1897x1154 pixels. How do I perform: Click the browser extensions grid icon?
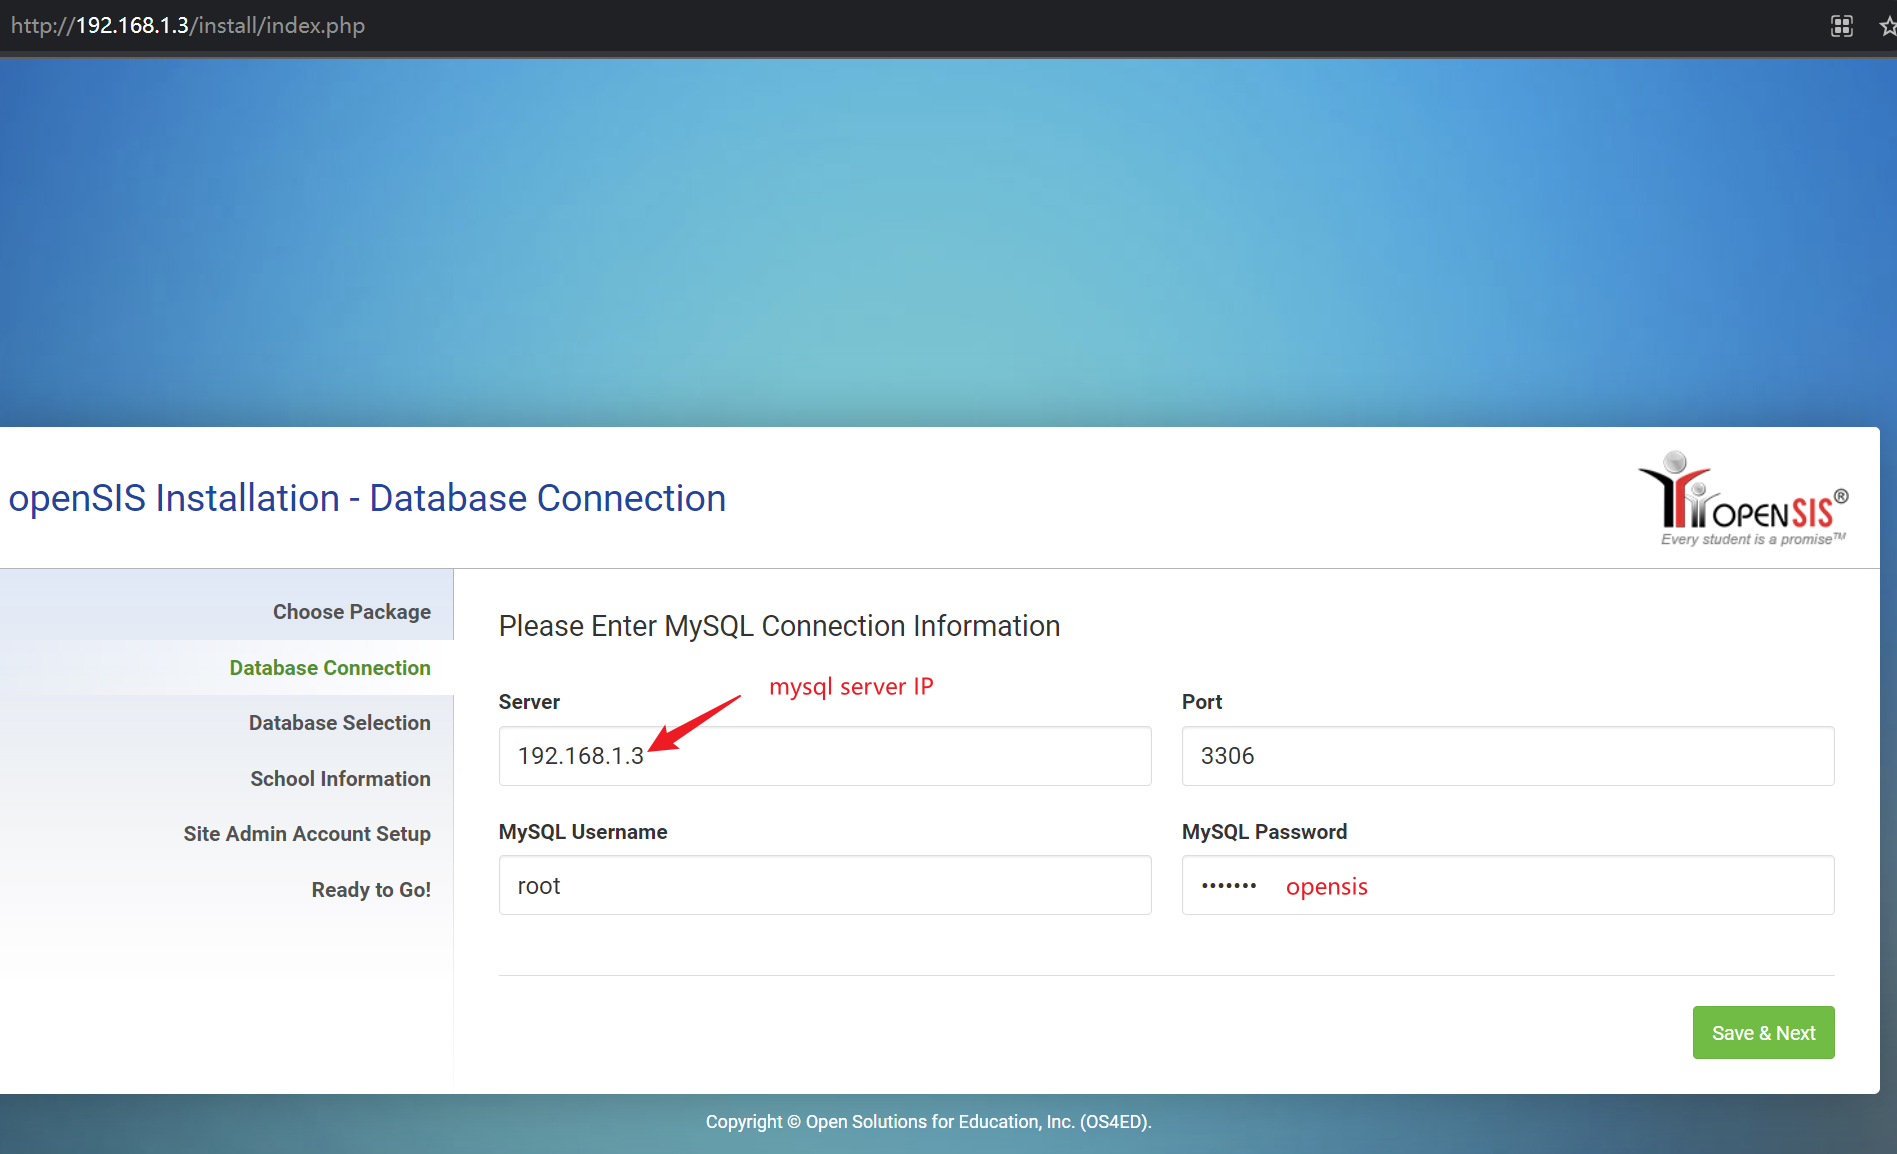tap(1841, 25)
